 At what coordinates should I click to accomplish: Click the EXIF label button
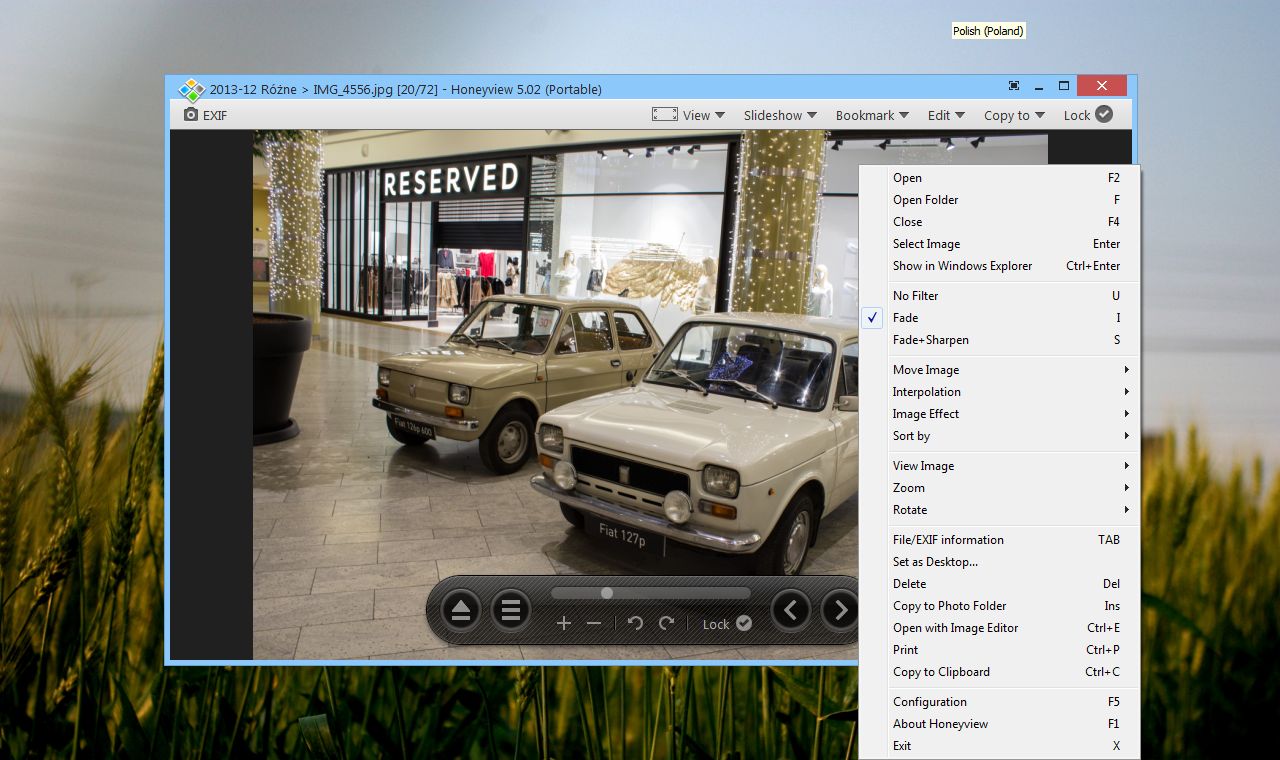click(215, 115)
